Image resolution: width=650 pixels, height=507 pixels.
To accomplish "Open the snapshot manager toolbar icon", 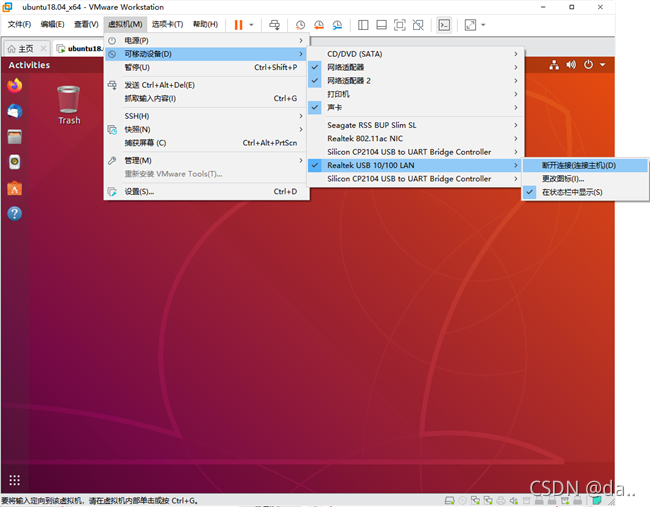I will pos(337,25).
